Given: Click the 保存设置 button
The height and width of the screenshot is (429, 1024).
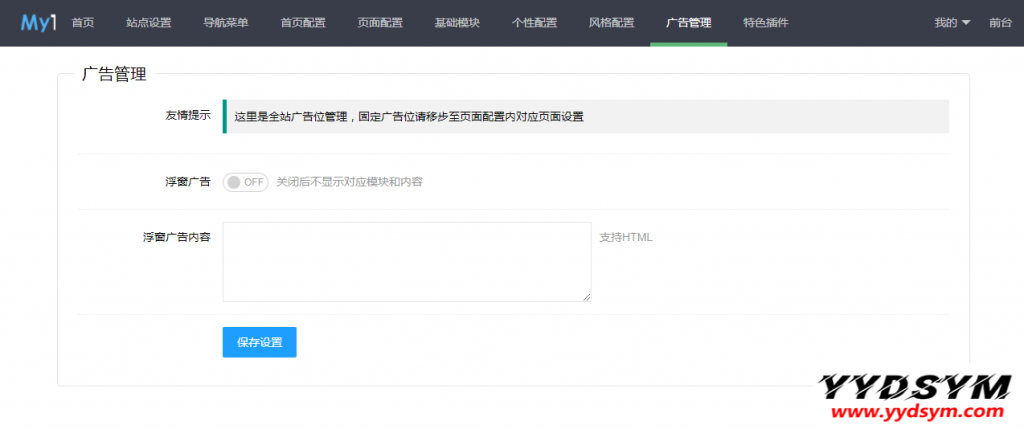Looking at the screenshot, I should point(259,342).
